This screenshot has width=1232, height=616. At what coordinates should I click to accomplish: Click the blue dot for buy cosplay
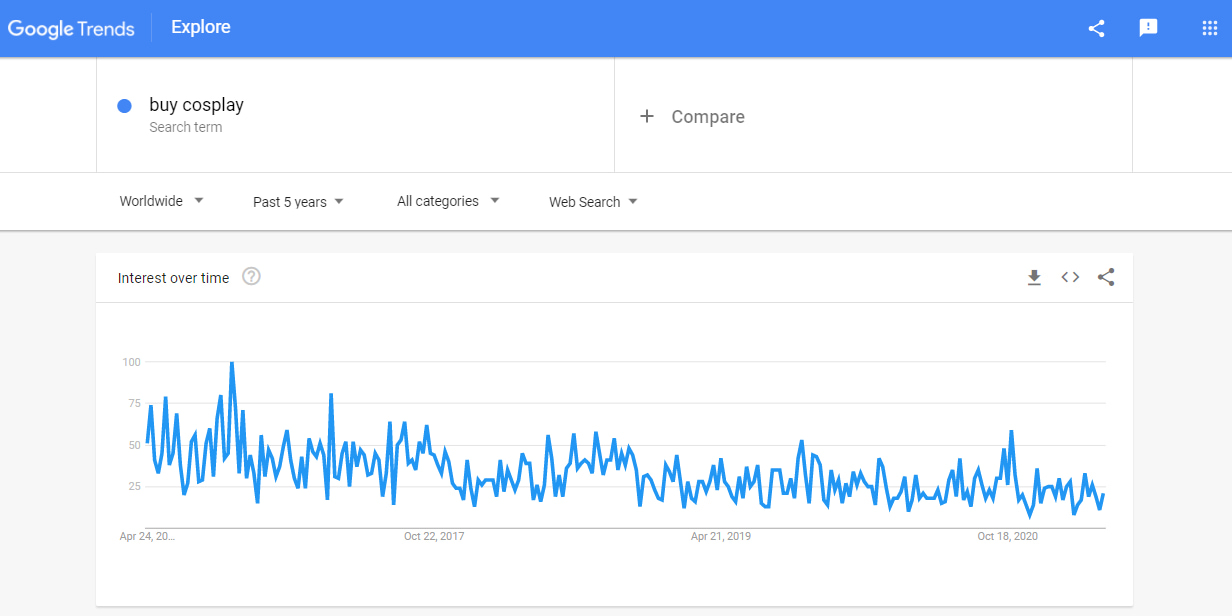[125, 106]
